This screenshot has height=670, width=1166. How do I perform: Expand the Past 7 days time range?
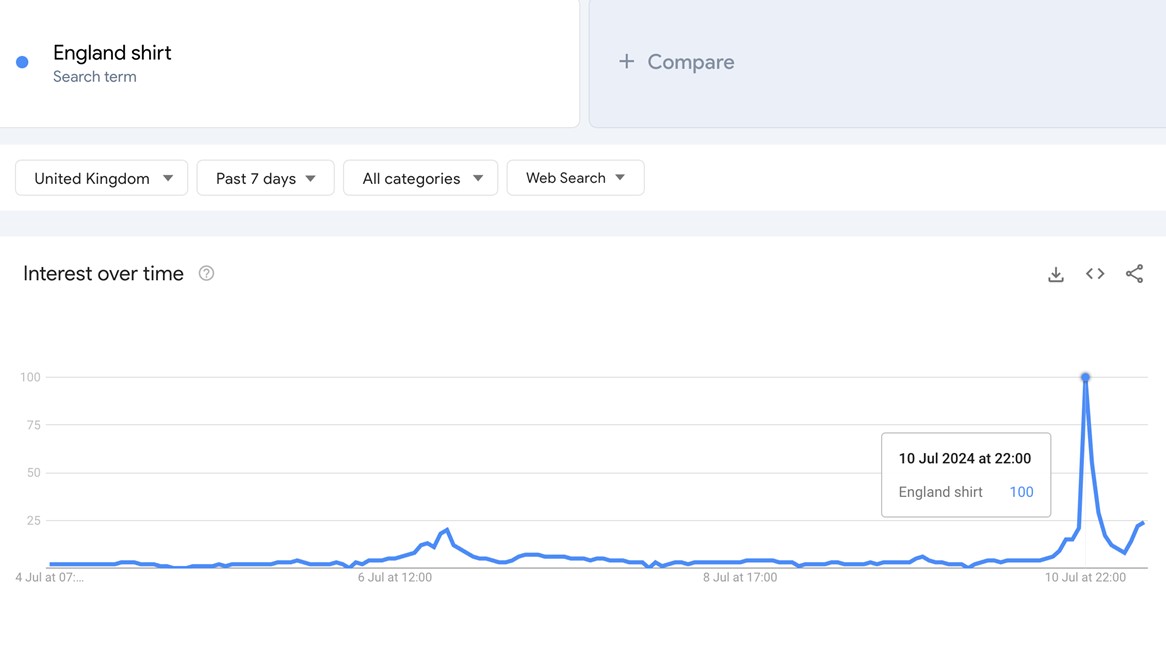[x=265, y=178]
